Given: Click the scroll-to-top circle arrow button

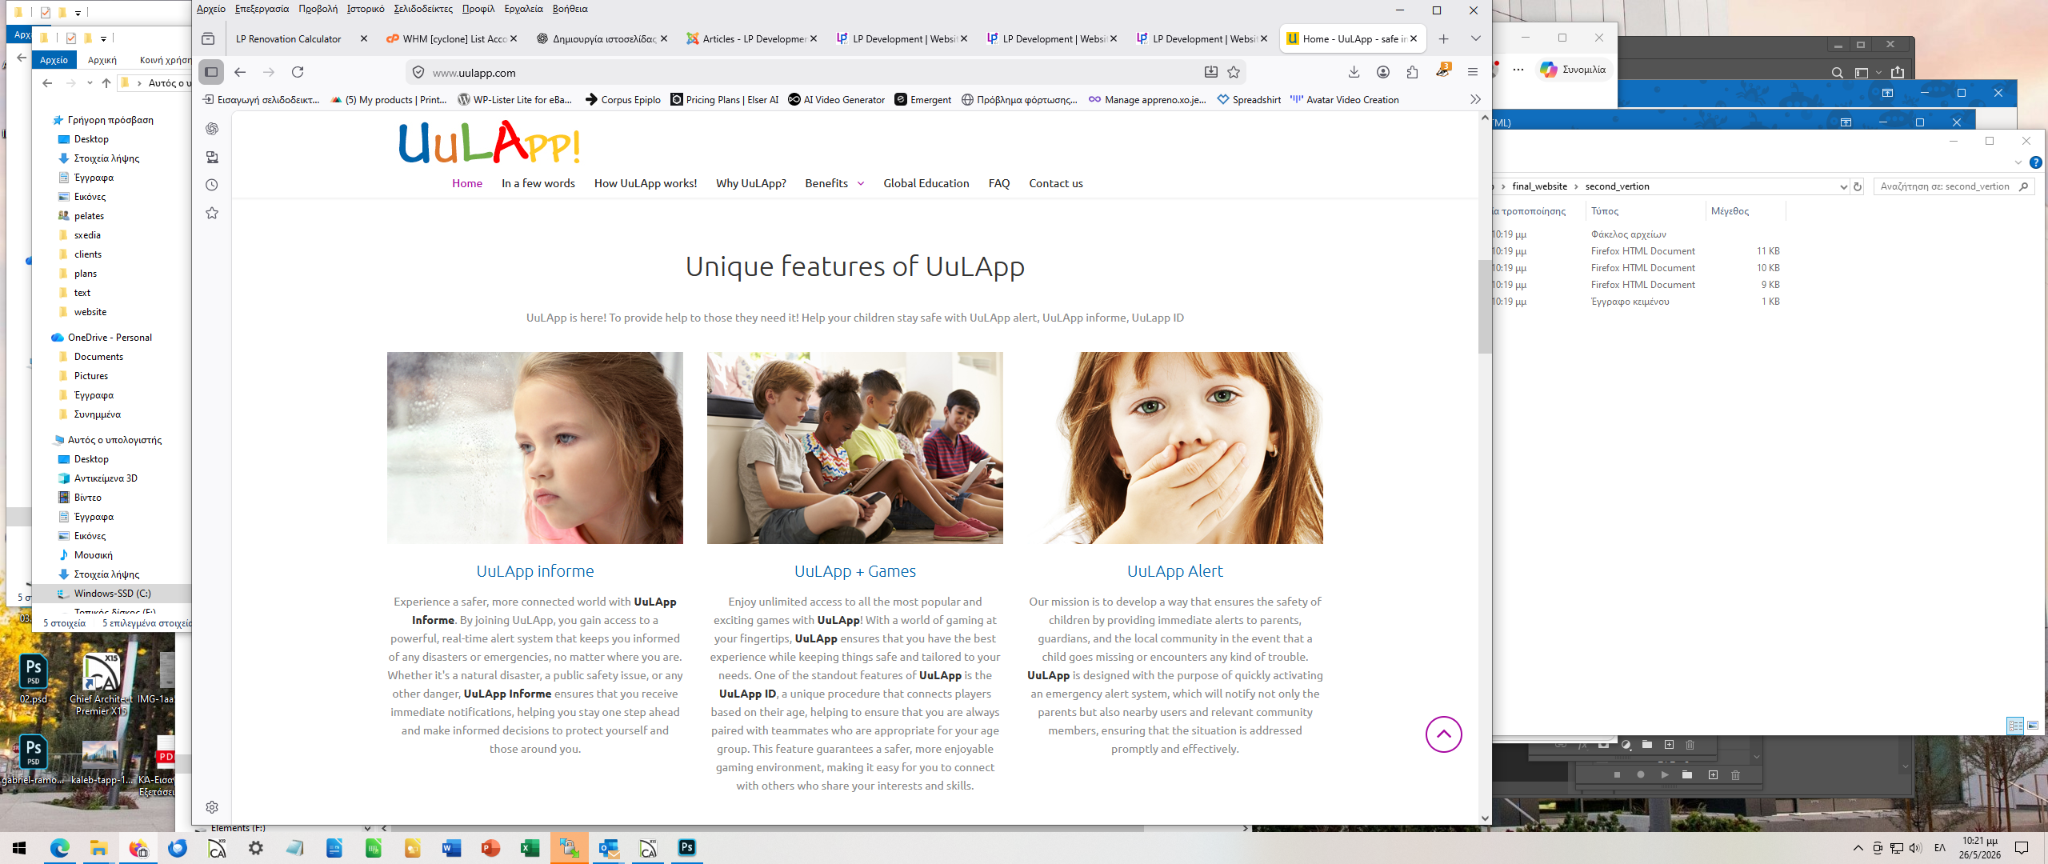Looking at the screenshot, I should [x=1443, y=734].
